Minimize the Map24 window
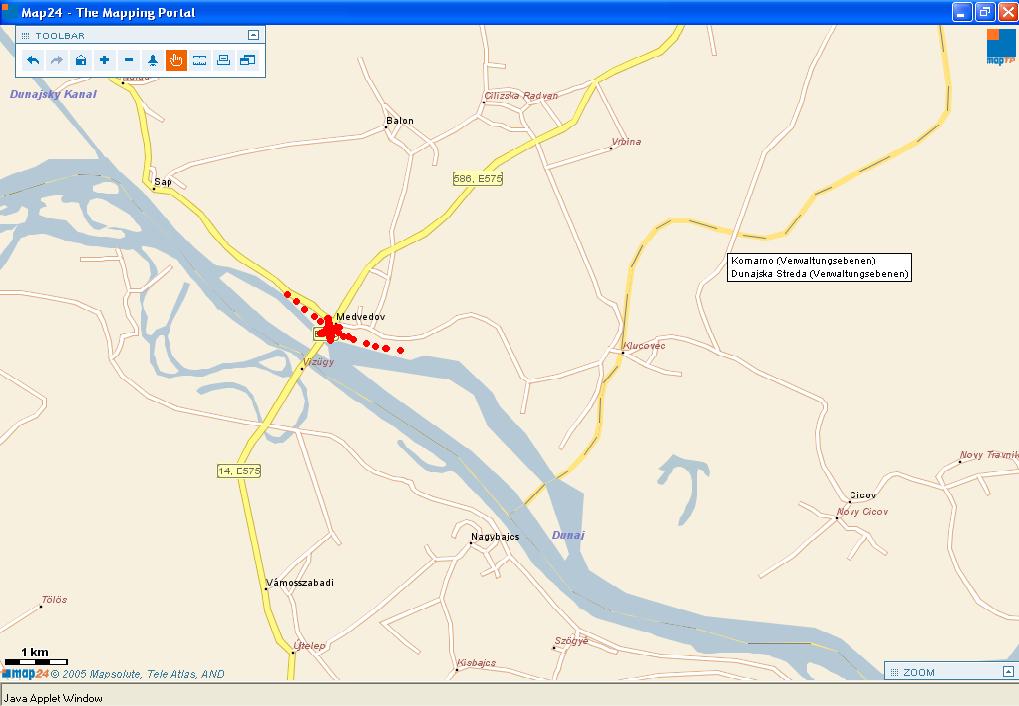1019x706 pixels. tap(962, 12)
